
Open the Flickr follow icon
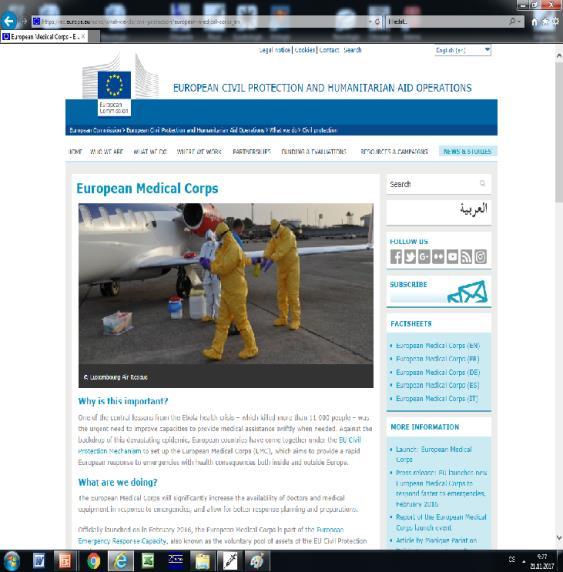click(438, 257)
